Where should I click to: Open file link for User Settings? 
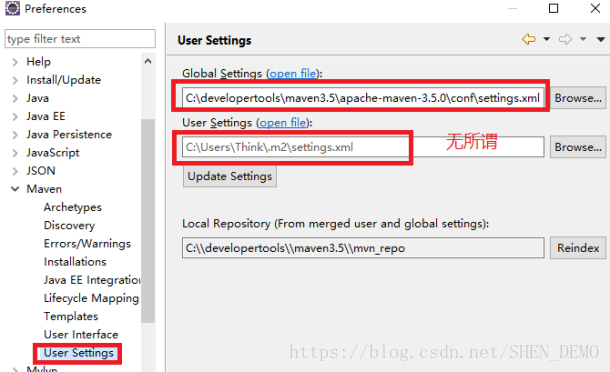[x=283, y=123]
